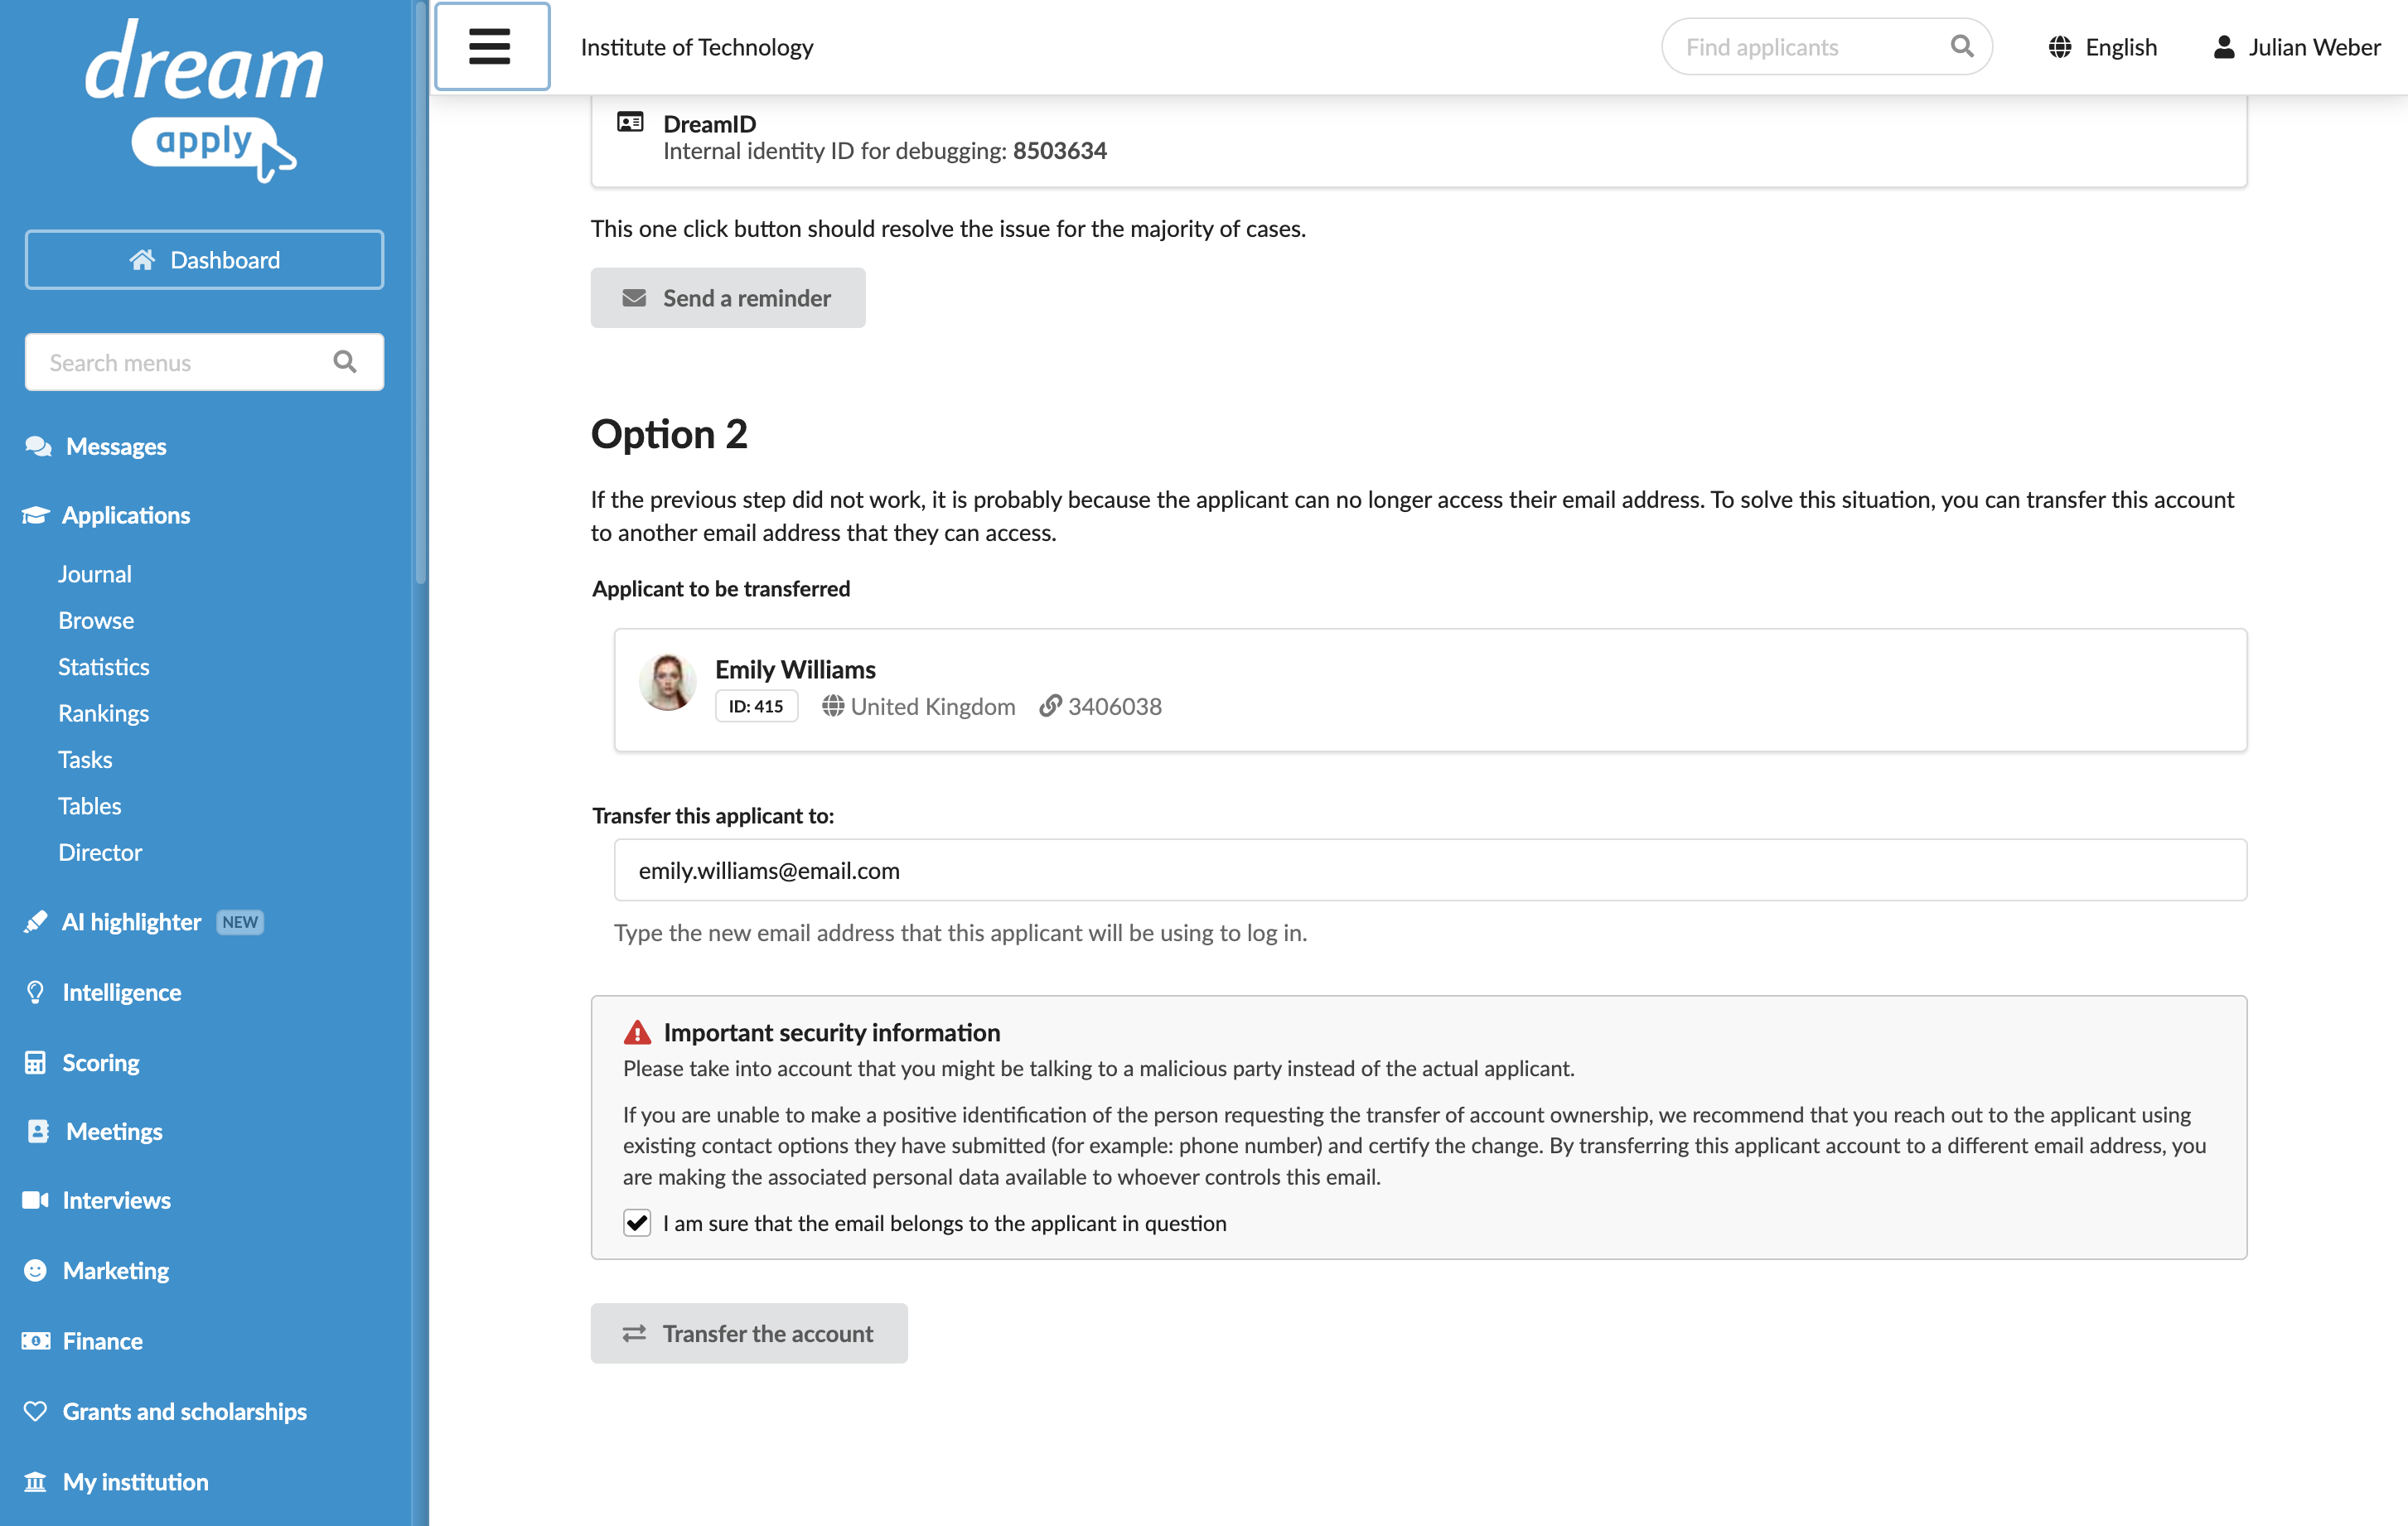
Task: Expand the Meetings sidebar section
Action: [x=114, y=1131]
